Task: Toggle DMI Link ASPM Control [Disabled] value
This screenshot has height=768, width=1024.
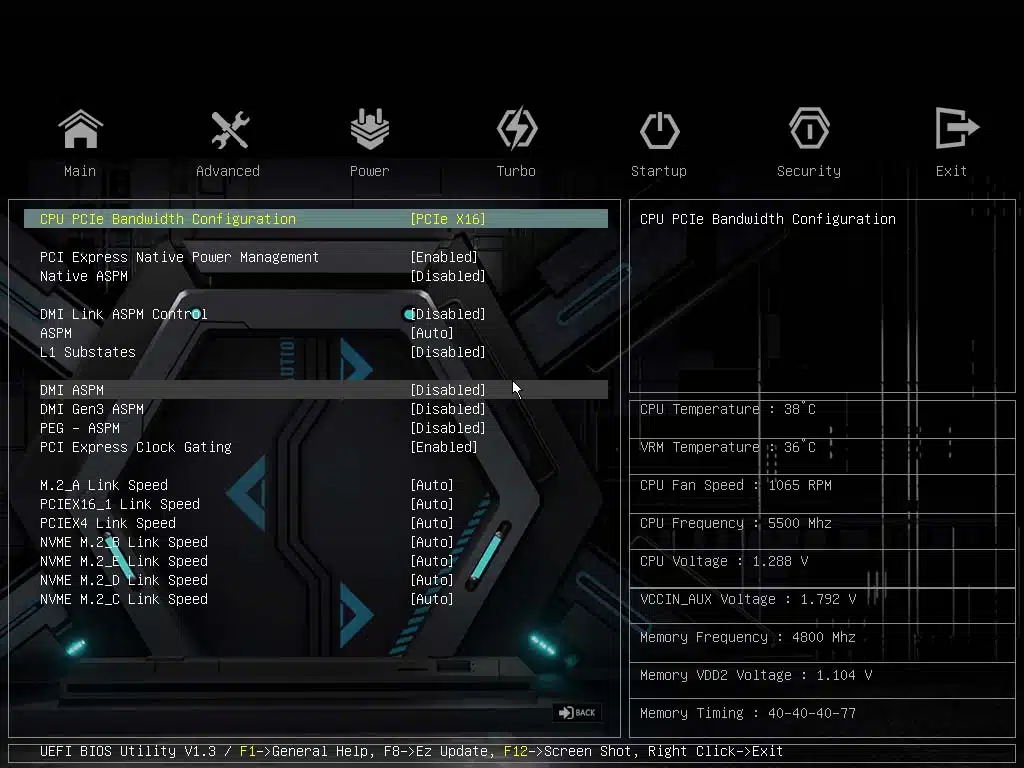Action: tap(448, 314)
